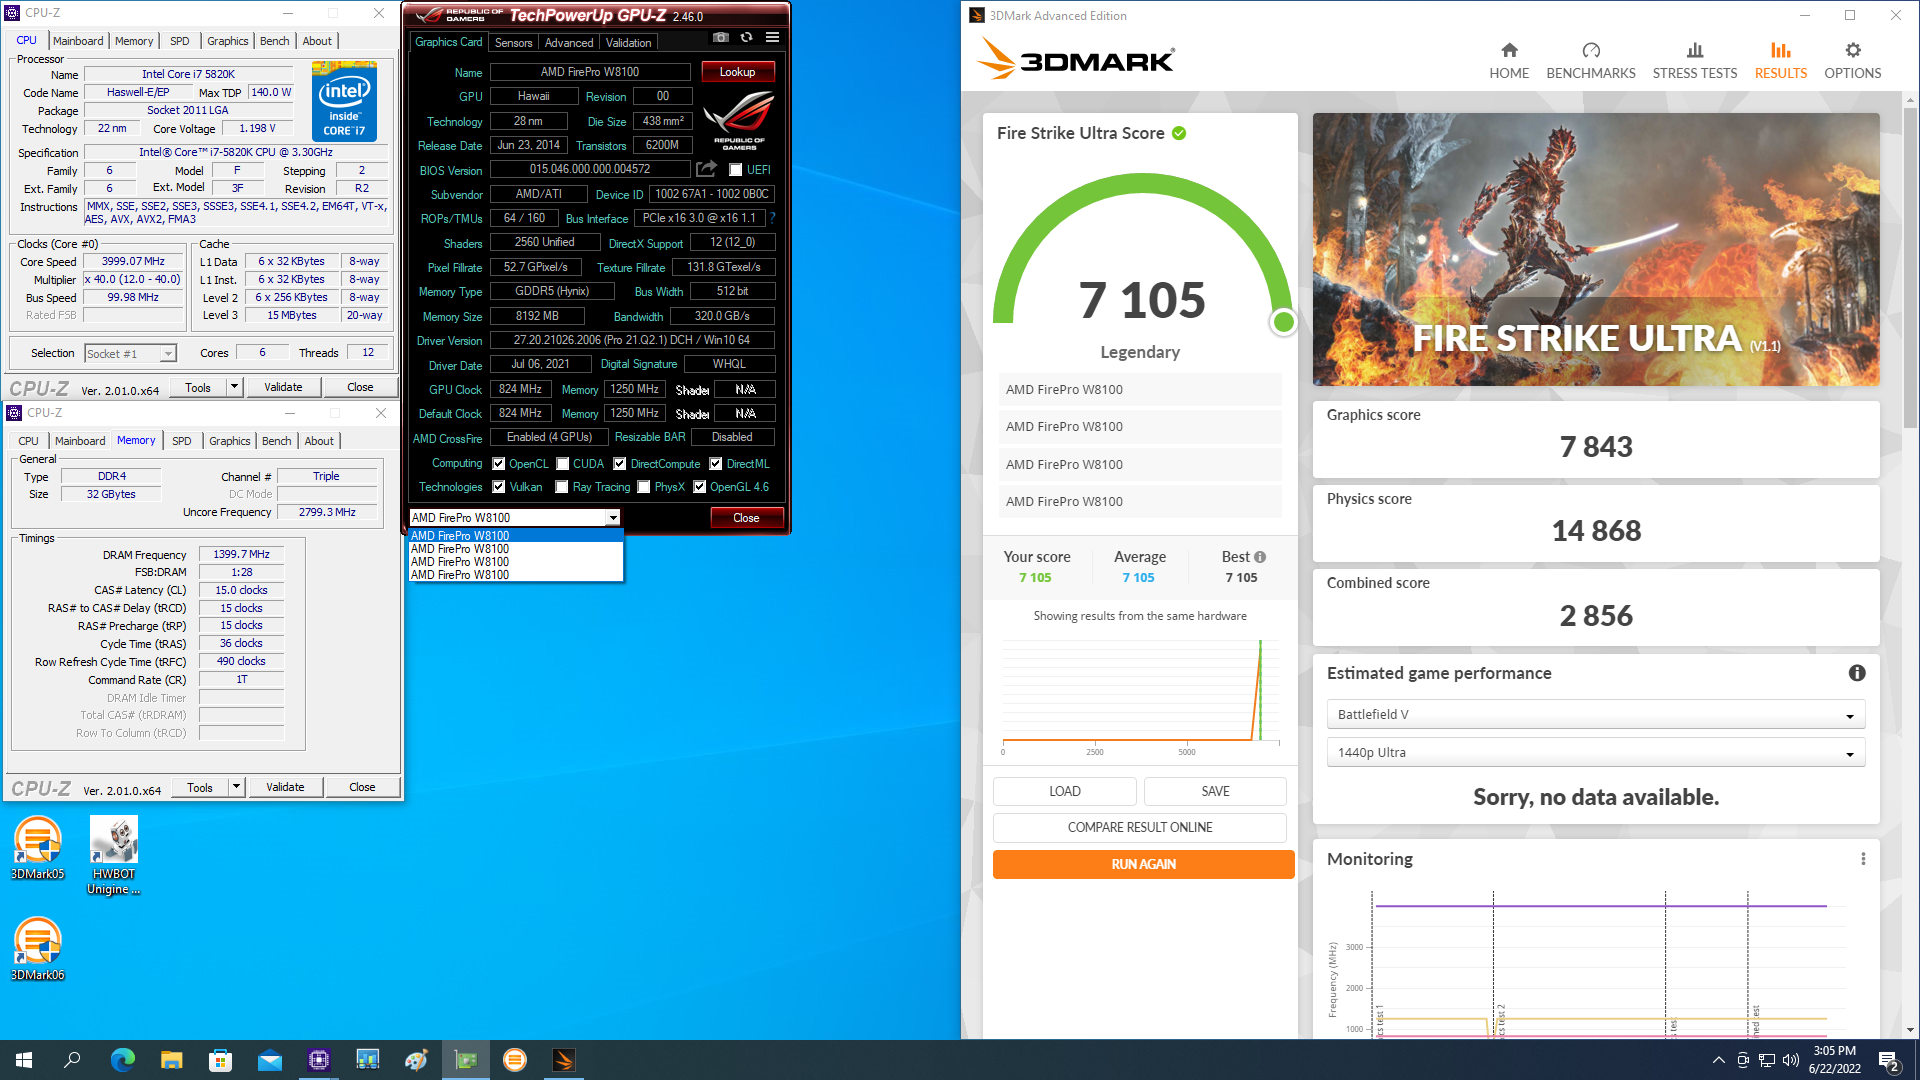Open the CPU-Z Socket #1 selection dropdown
This screenshot has width=1920, height=1080.
pyautogui.click(x=130, y=353)
